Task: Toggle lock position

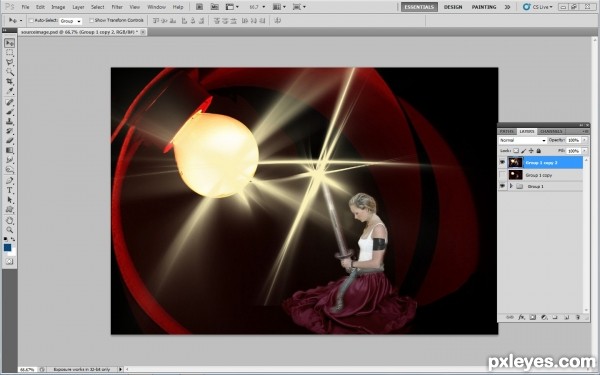Action: (531, 151)
